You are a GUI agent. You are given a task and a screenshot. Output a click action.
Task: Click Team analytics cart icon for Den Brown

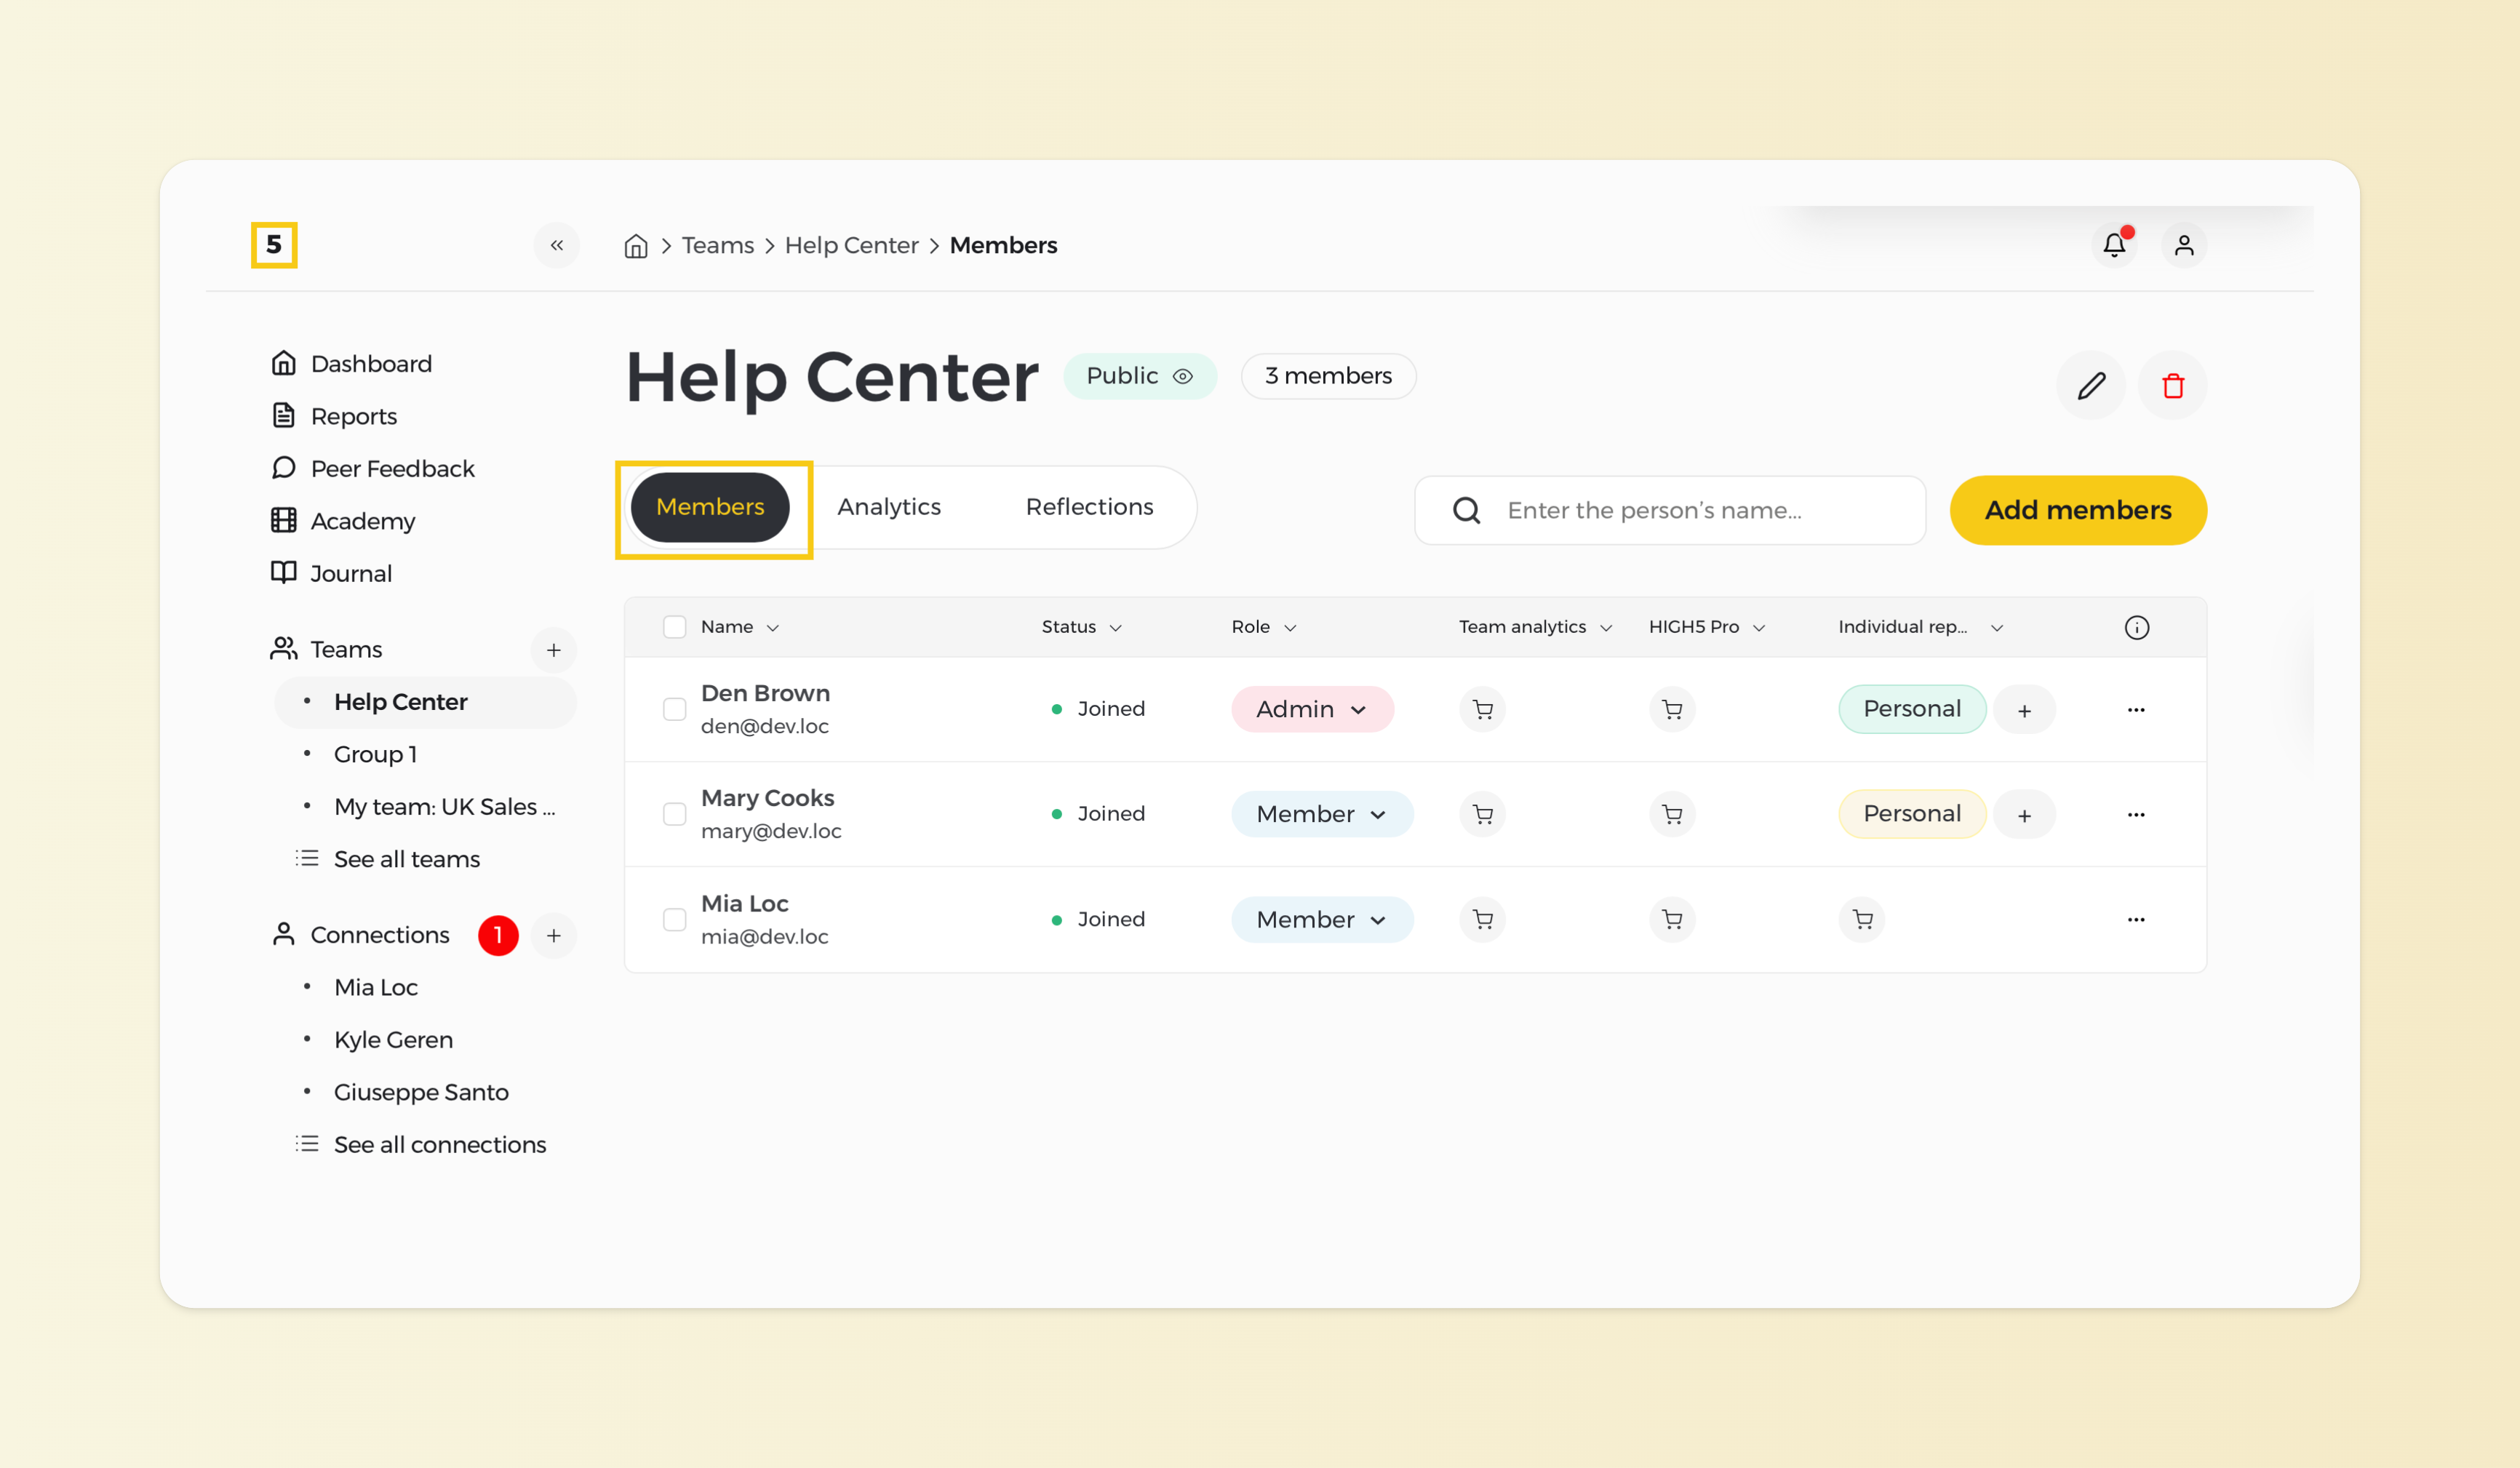coord(1483,709)
